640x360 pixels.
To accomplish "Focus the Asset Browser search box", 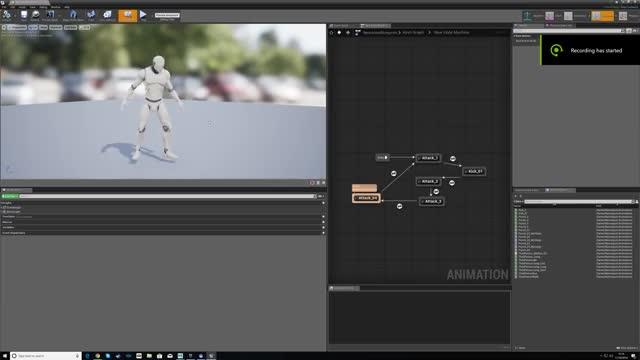I will (x=578, y=202).
